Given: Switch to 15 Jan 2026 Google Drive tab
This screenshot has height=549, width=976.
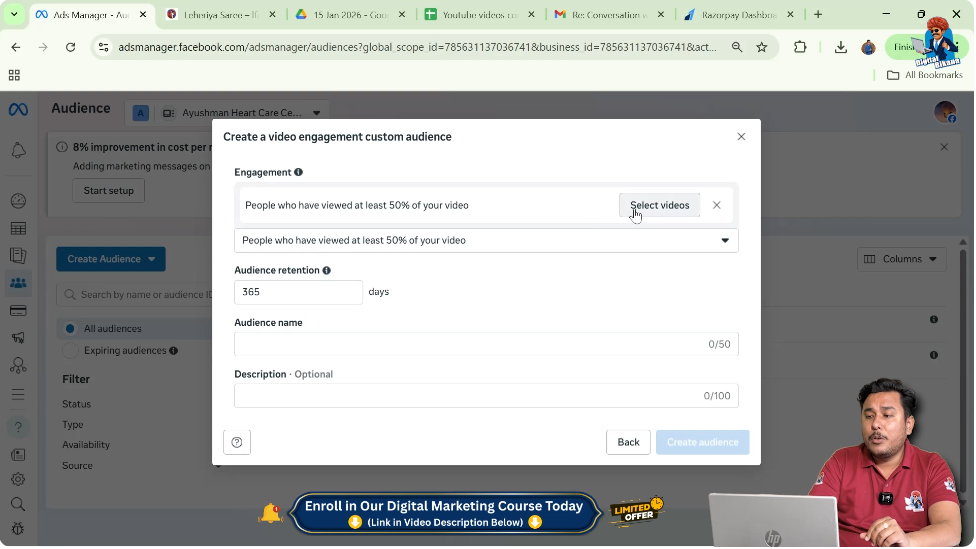Looking at the screenshot, I should tap(350, 14).
